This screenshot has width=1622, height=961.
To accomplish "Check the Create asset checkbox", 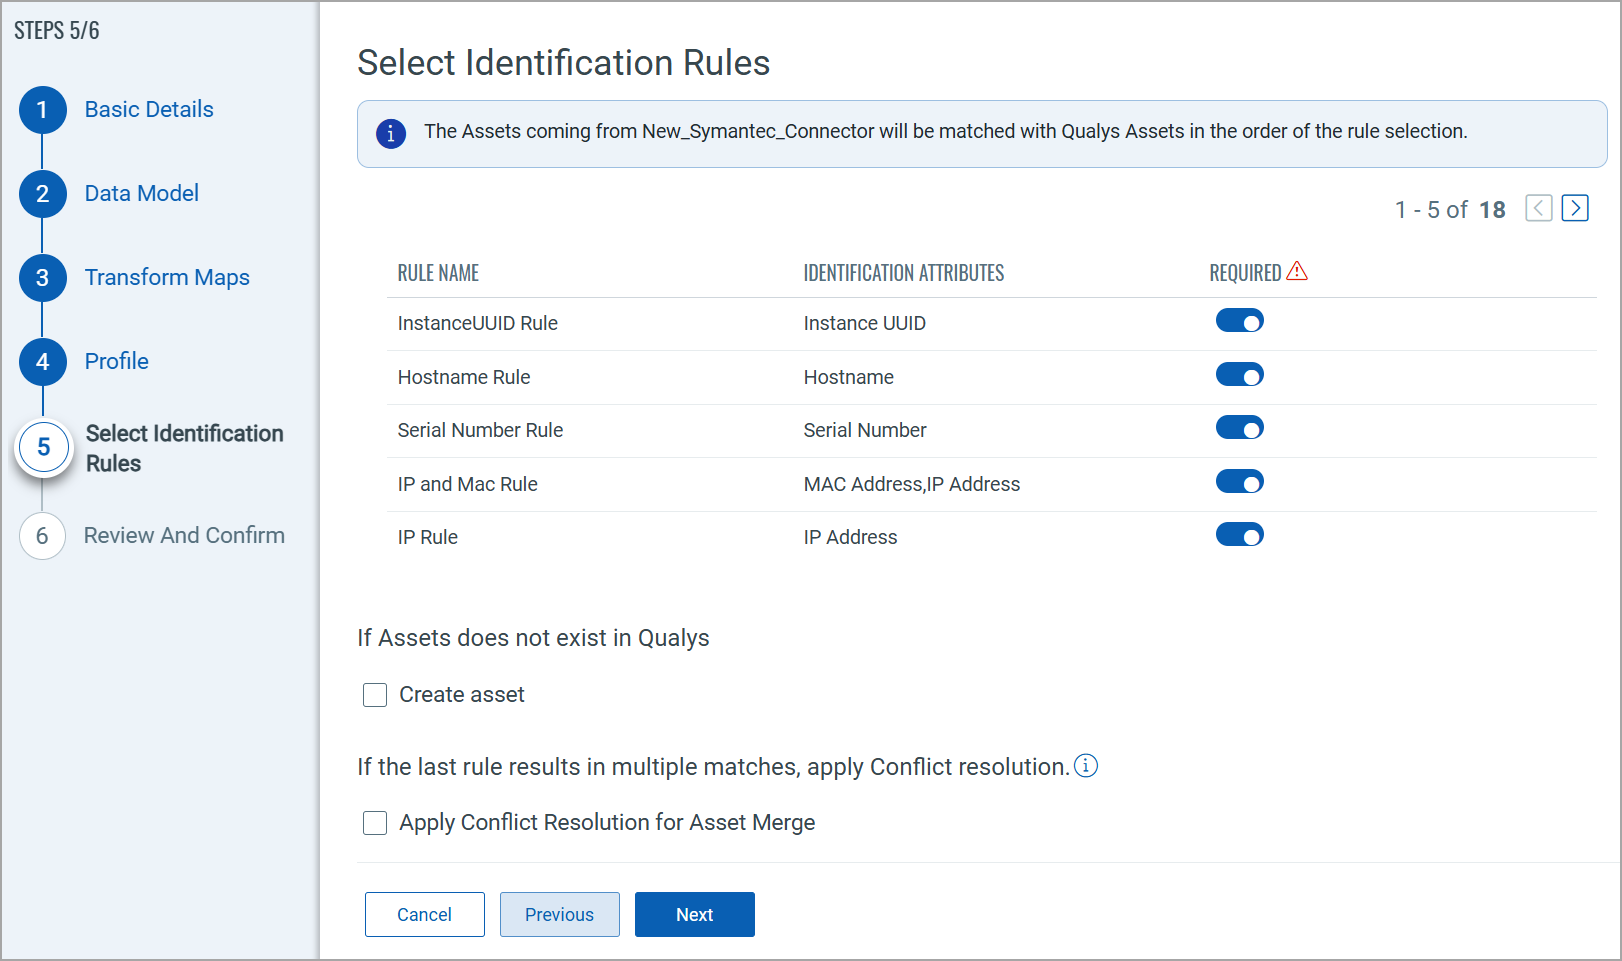I will point(375,695).
